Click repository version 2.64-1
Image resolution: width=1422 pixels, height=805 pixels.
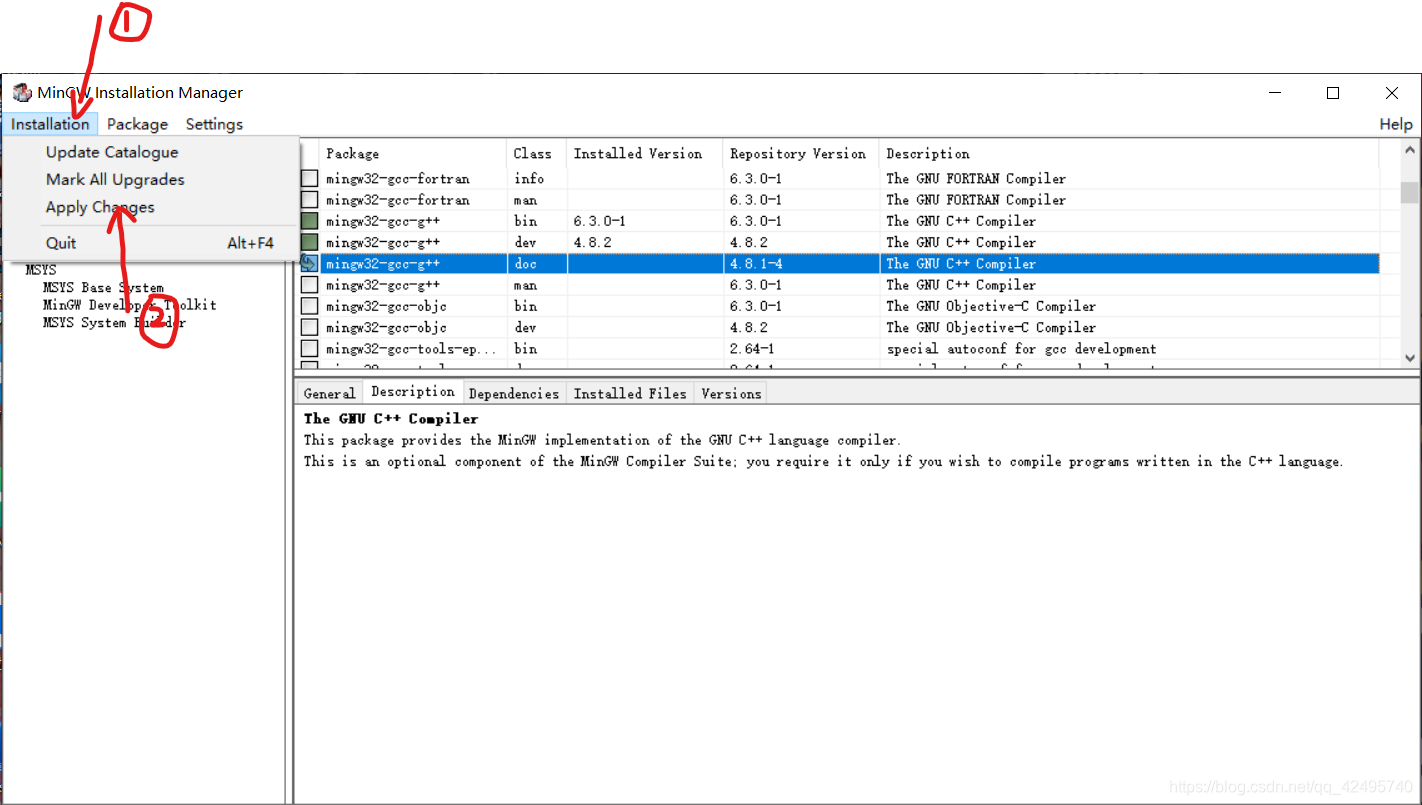[x=752, y=349]
